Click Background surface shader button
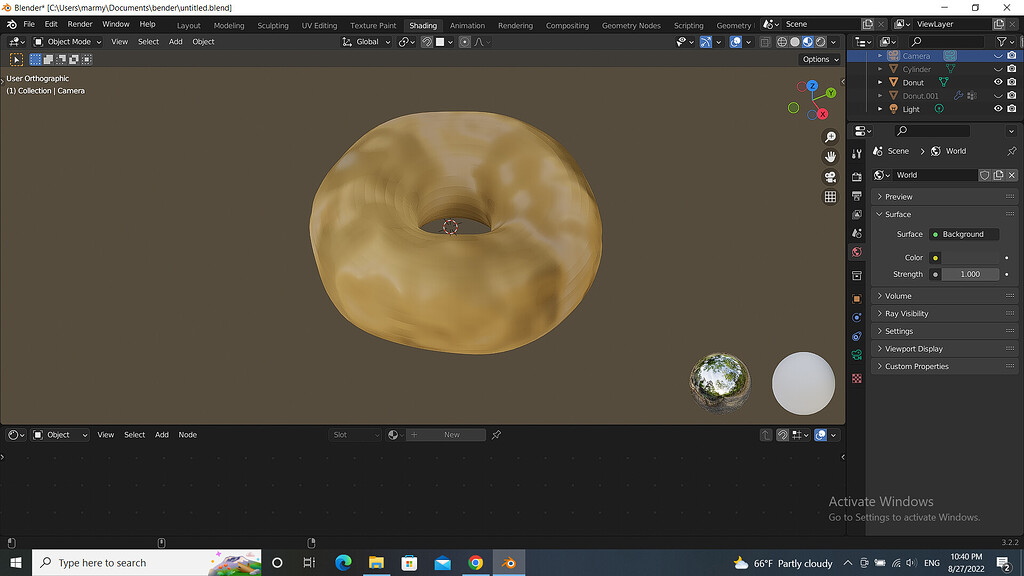This screenshot has width=1024, height=576. pyautogui.click(x=964, y=234)
